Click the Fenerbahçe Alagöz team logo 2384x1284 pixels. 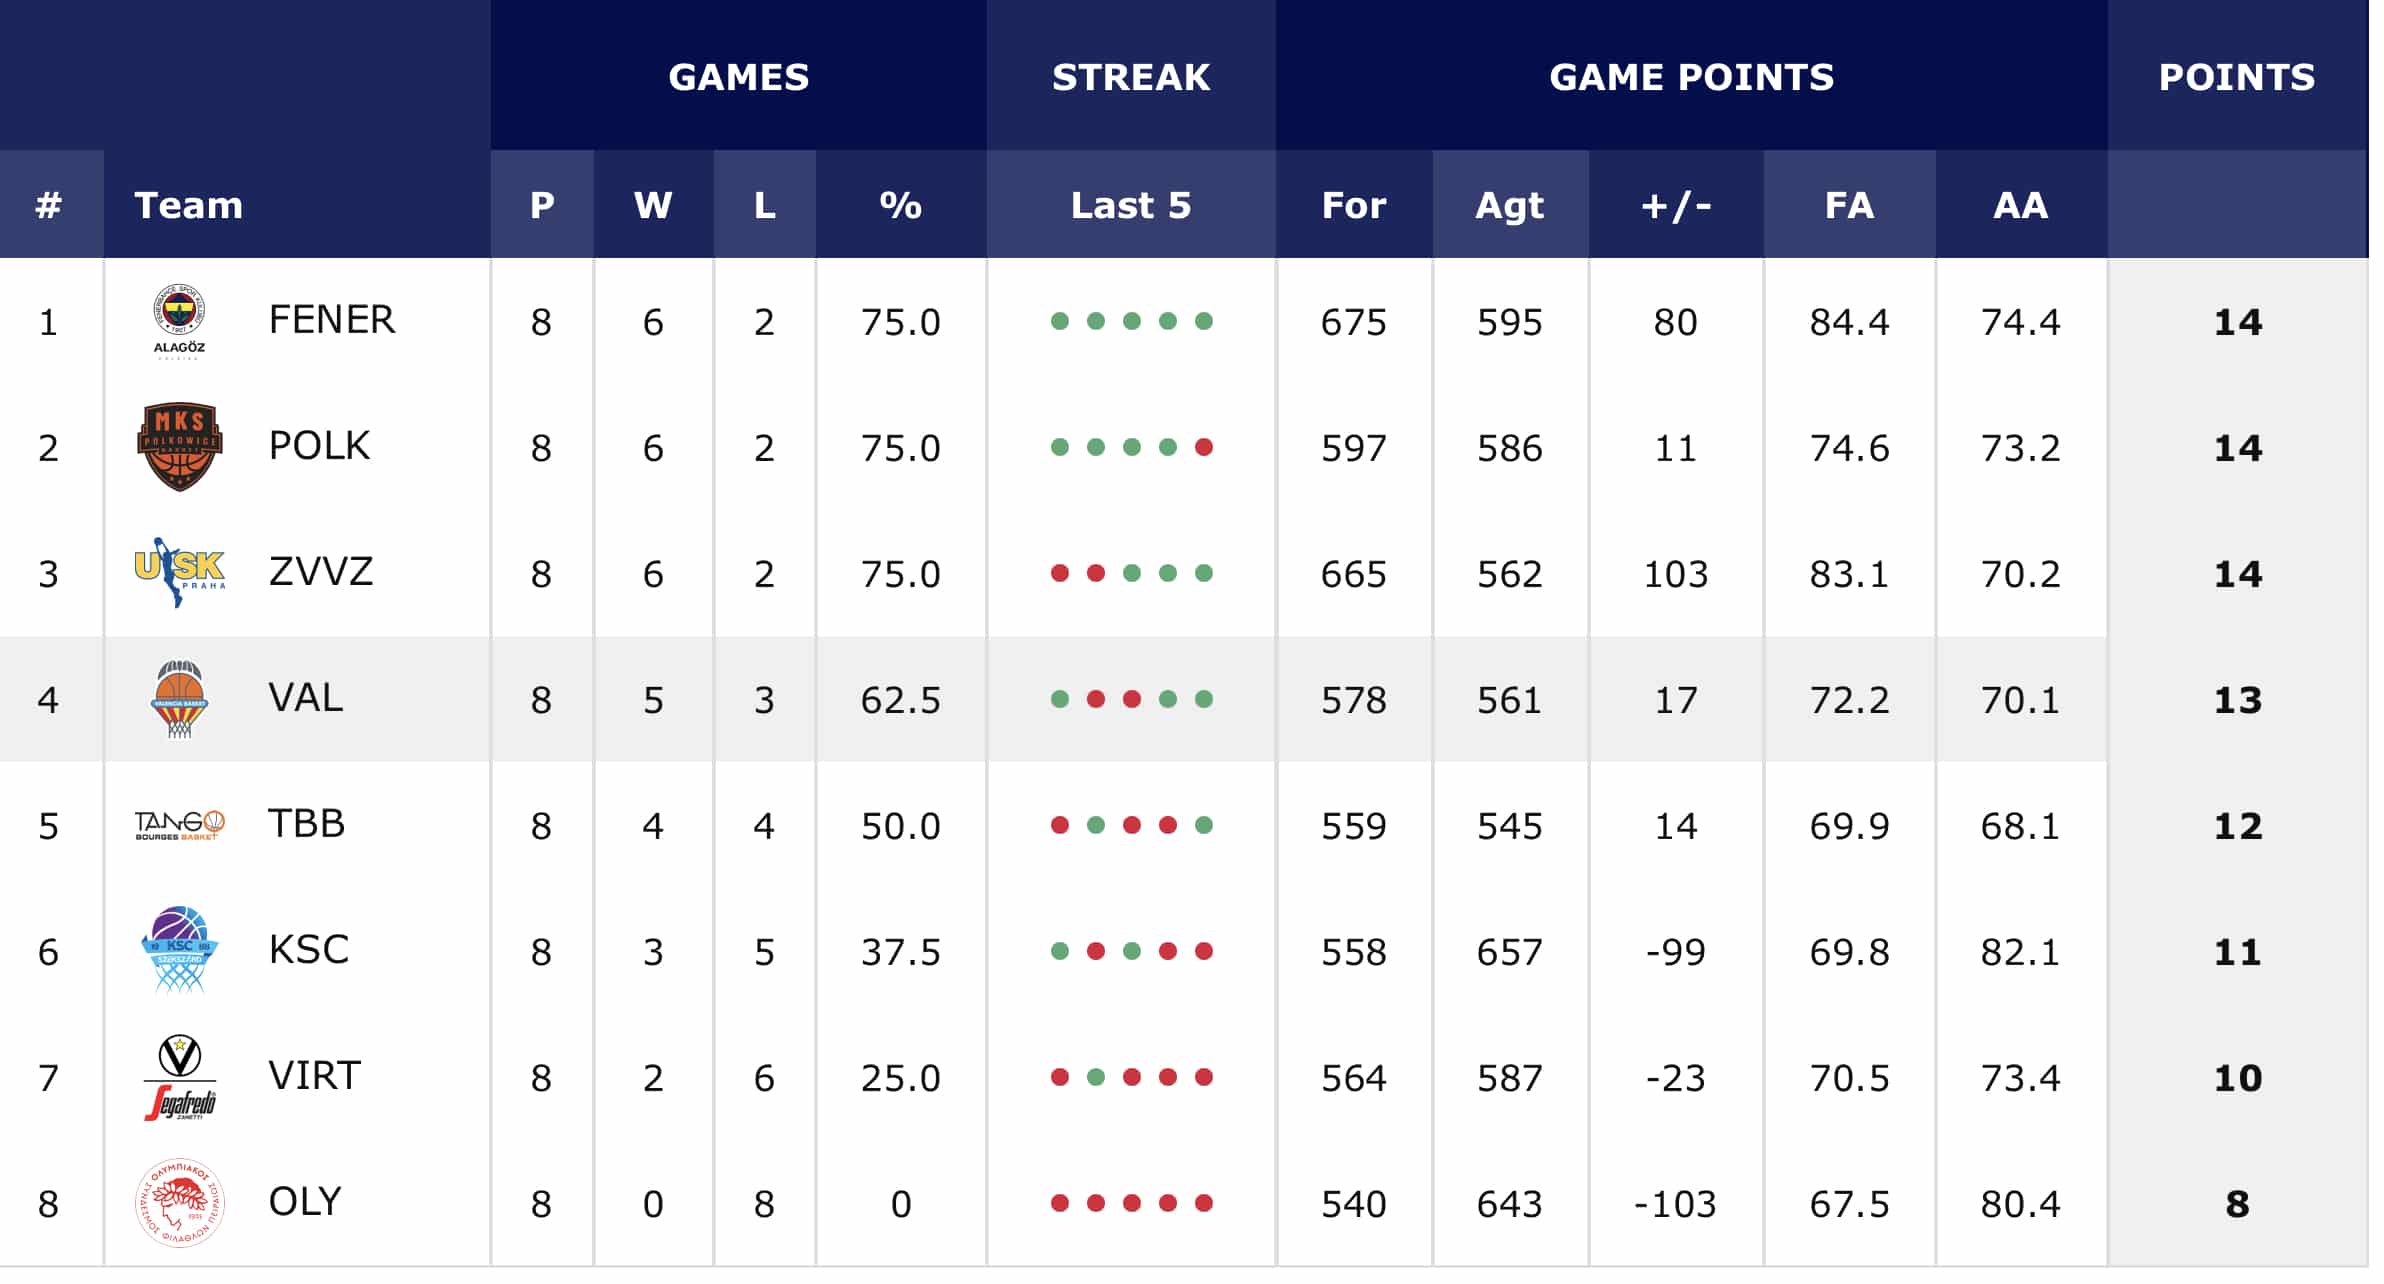179,321
